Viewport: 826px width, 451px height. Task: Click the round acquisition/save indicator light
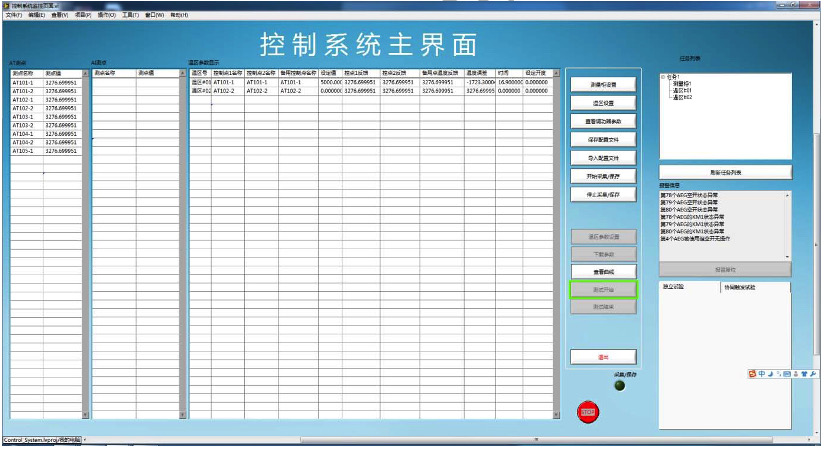pos(619,386)
